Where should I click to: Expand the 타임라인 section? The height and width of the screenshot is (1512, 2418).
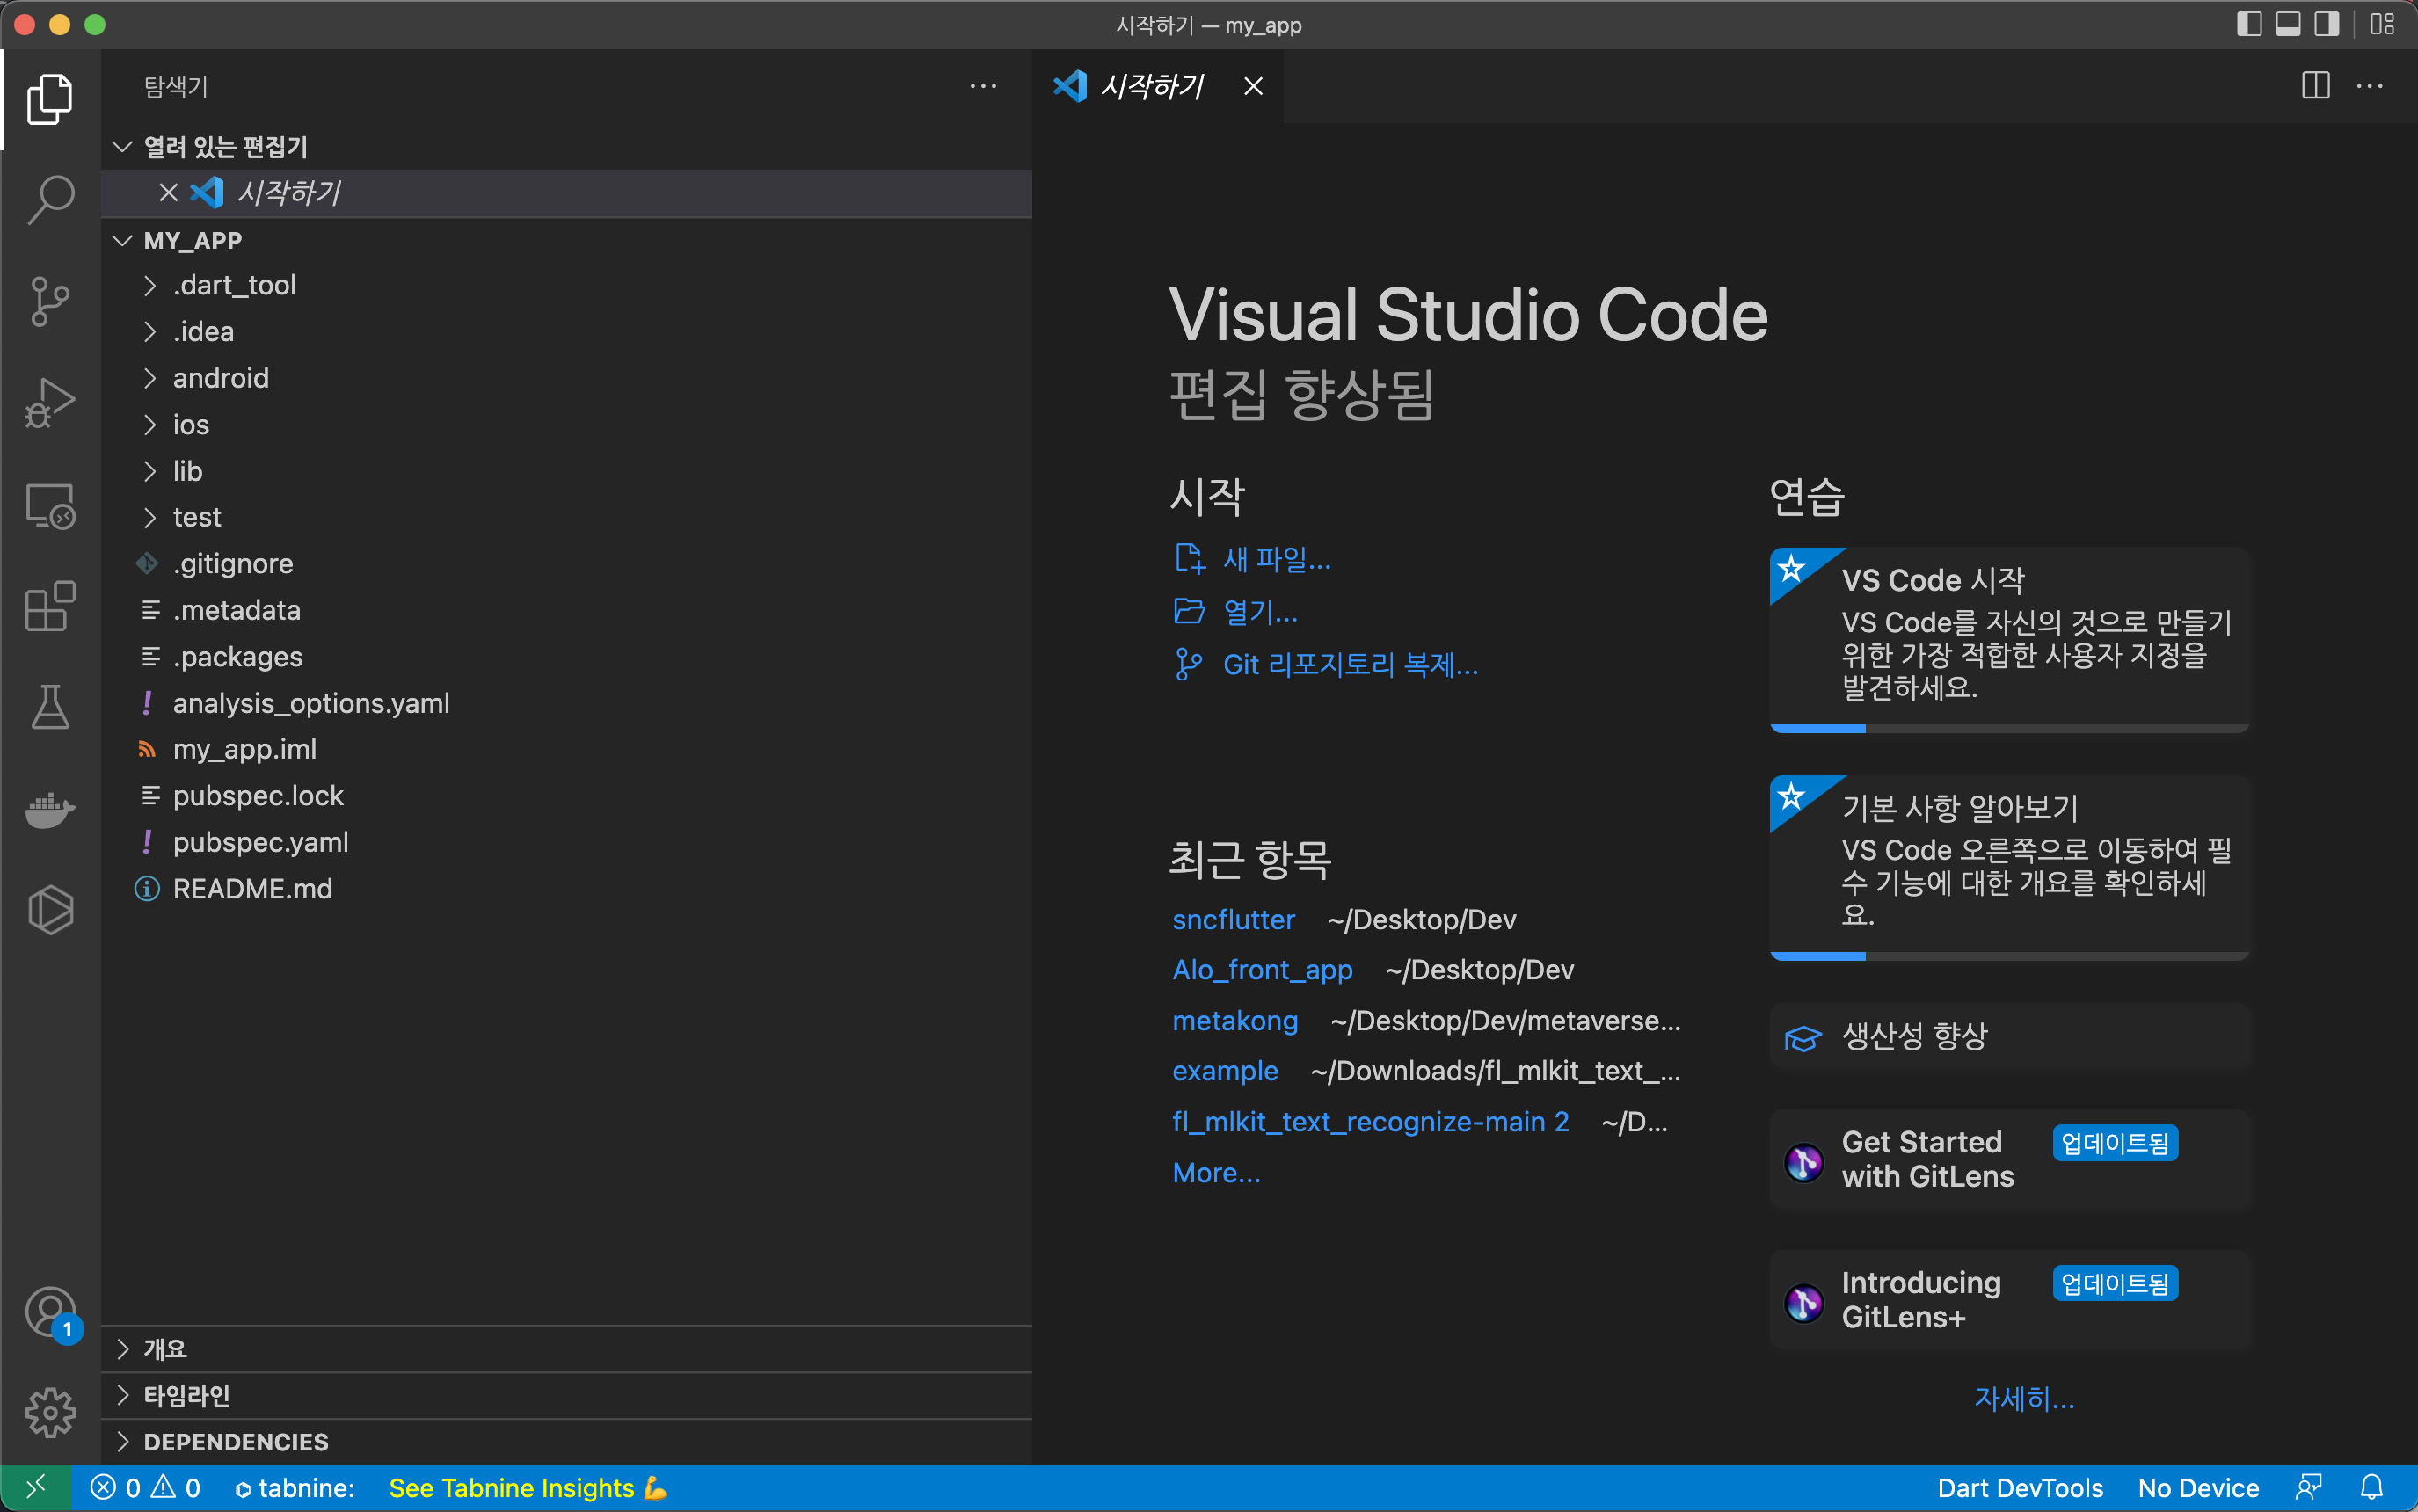(x=566, y=1395)
